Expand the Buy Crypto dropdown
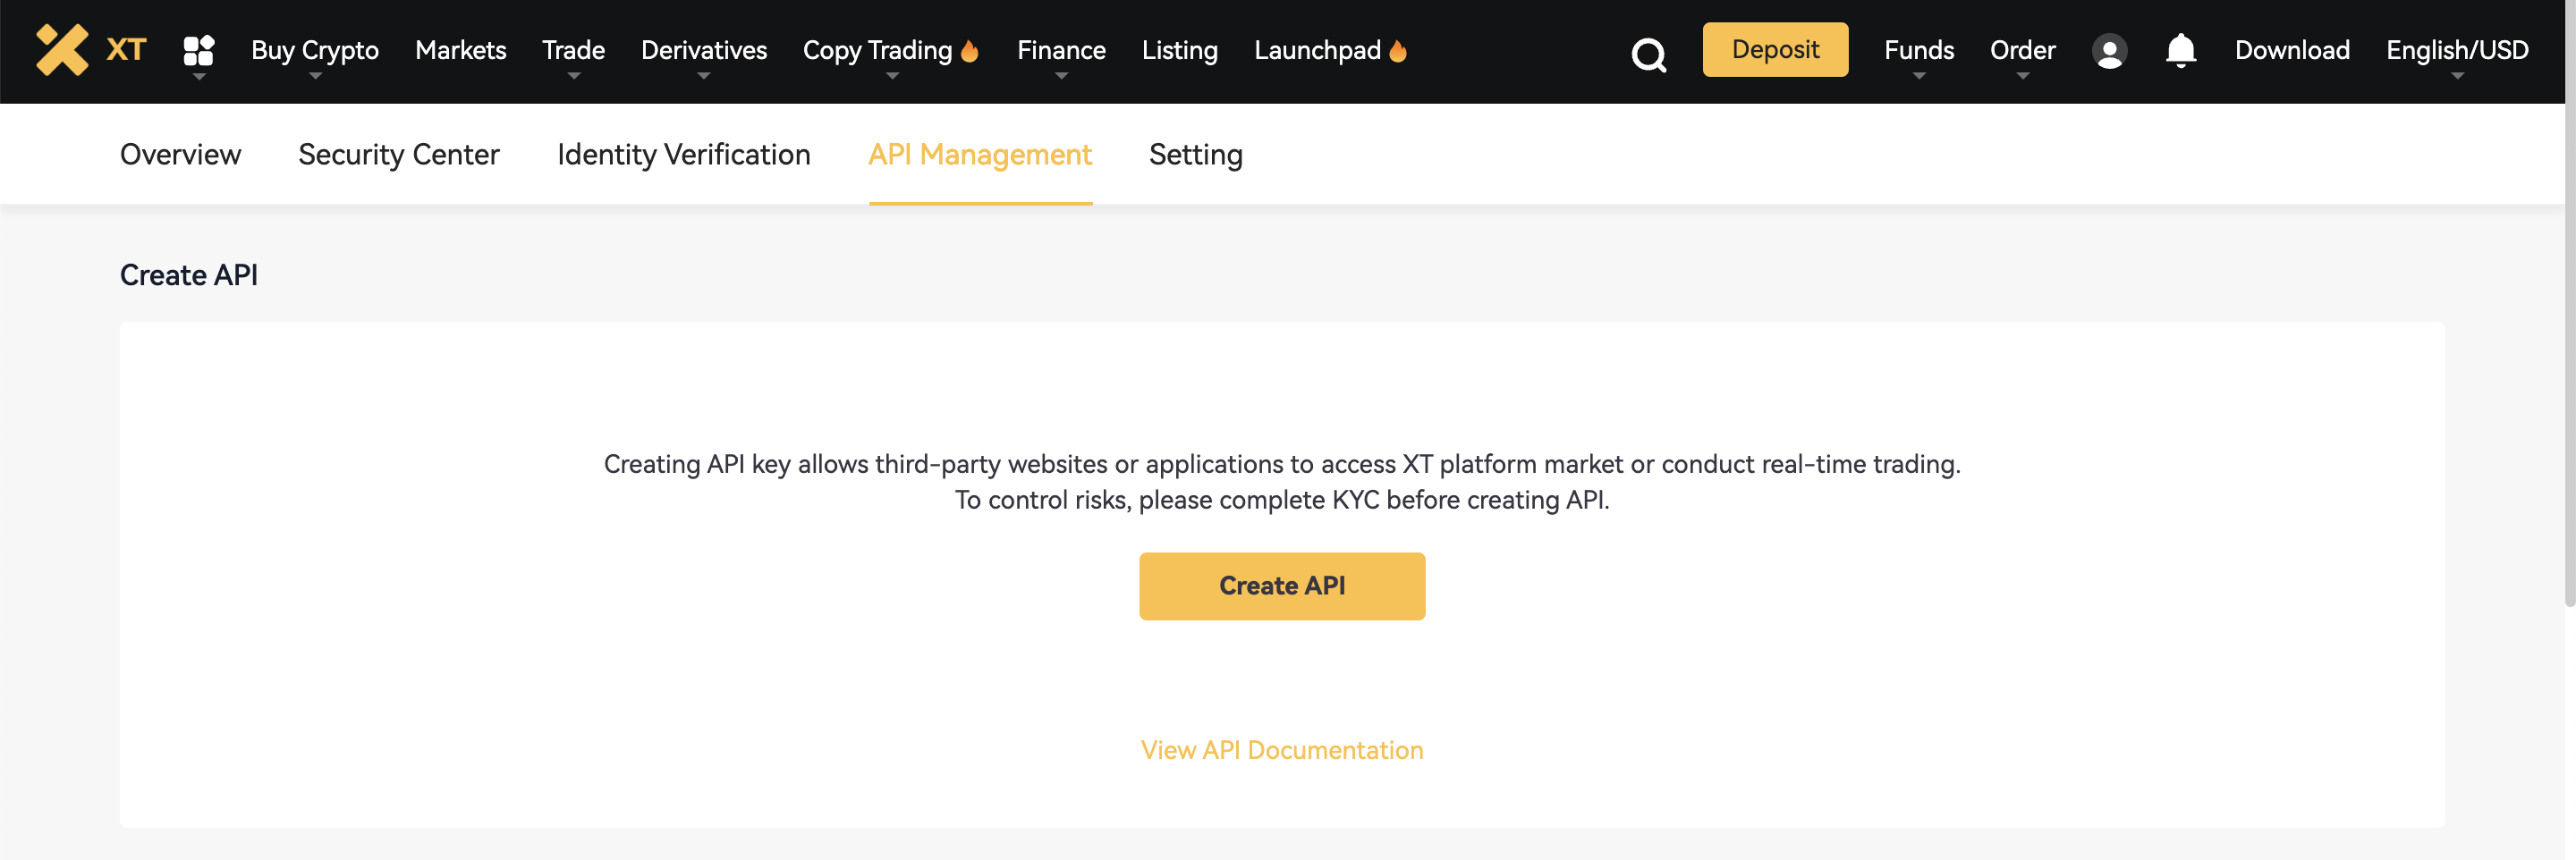 coord(314,51)
